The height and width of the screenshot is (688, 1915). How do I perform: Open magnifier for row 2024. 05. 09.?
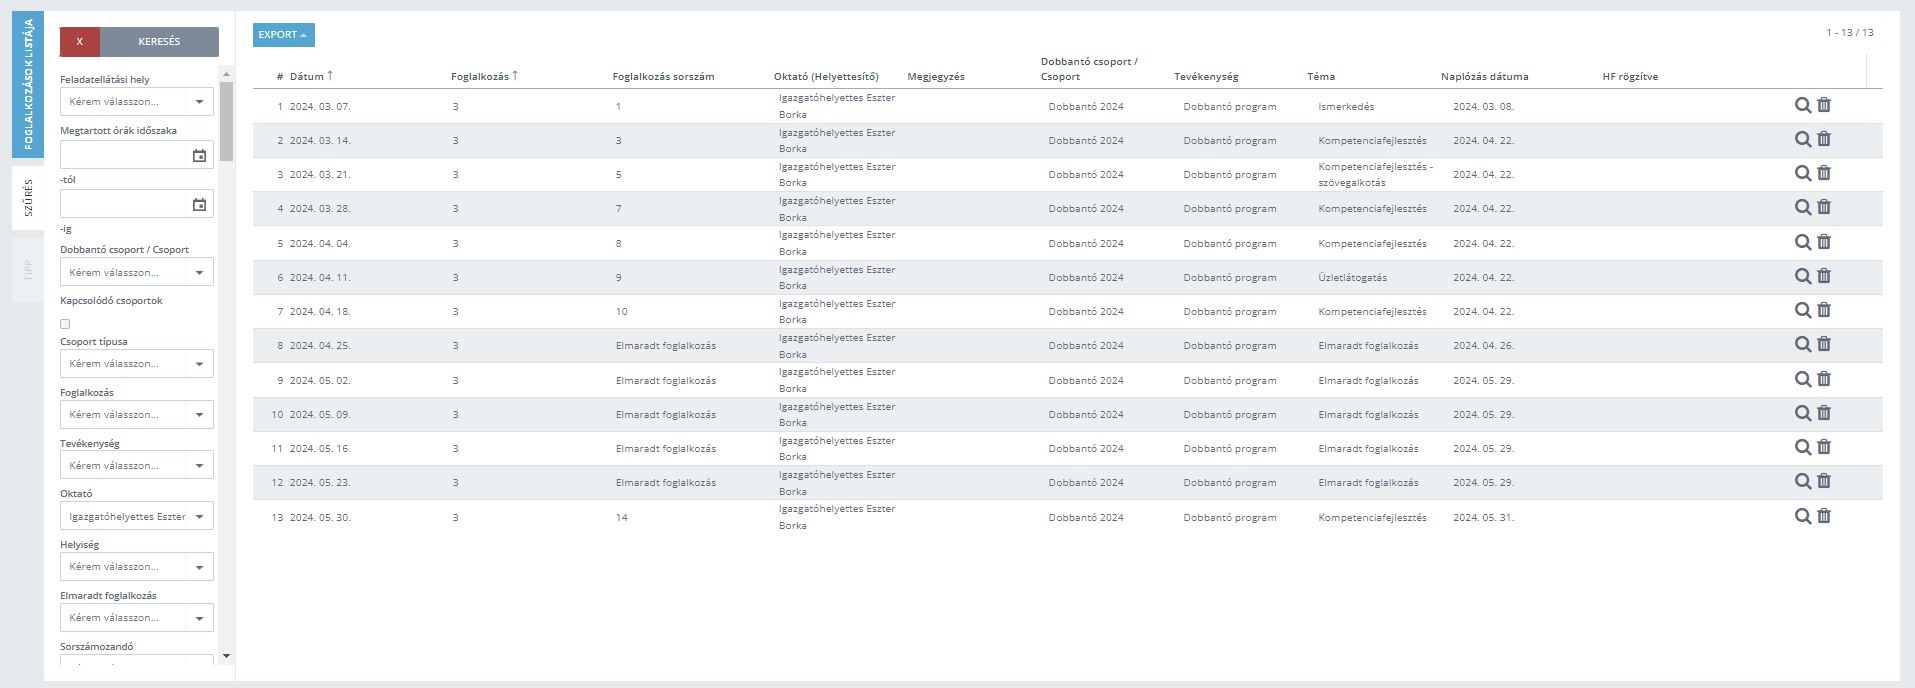[x=1803, y=413]
